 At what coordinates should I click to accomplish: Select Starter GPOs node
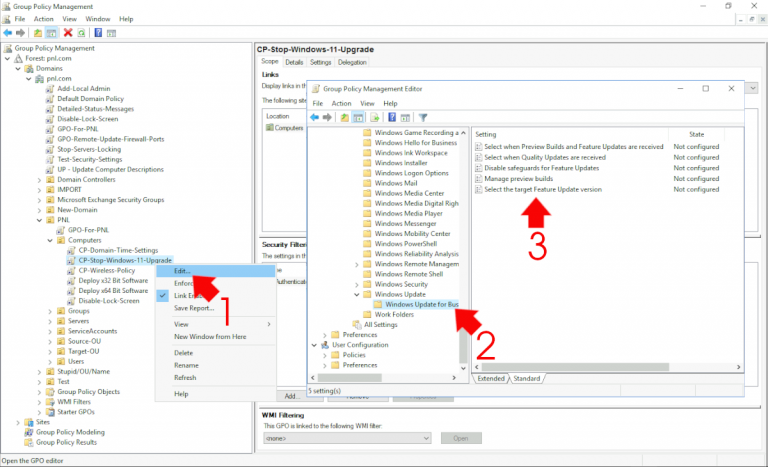75,412
